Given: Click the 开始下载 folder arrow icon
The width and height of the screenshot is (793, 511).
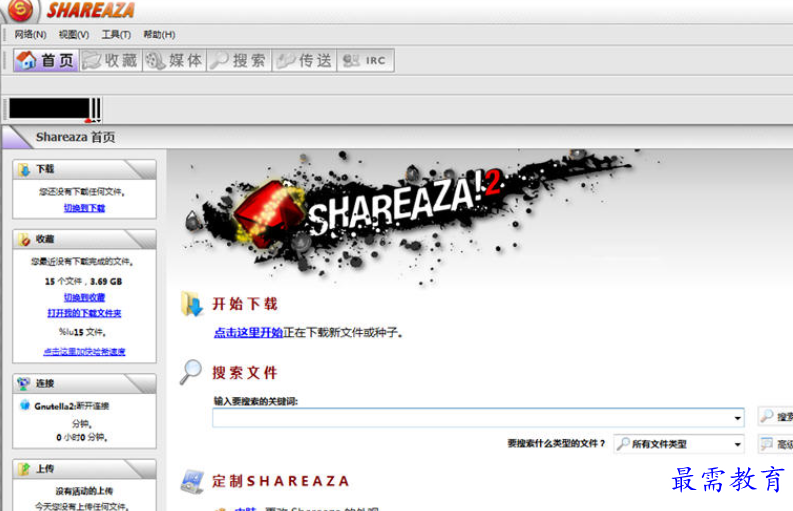Looking at the screenshot, I should 192,304.
